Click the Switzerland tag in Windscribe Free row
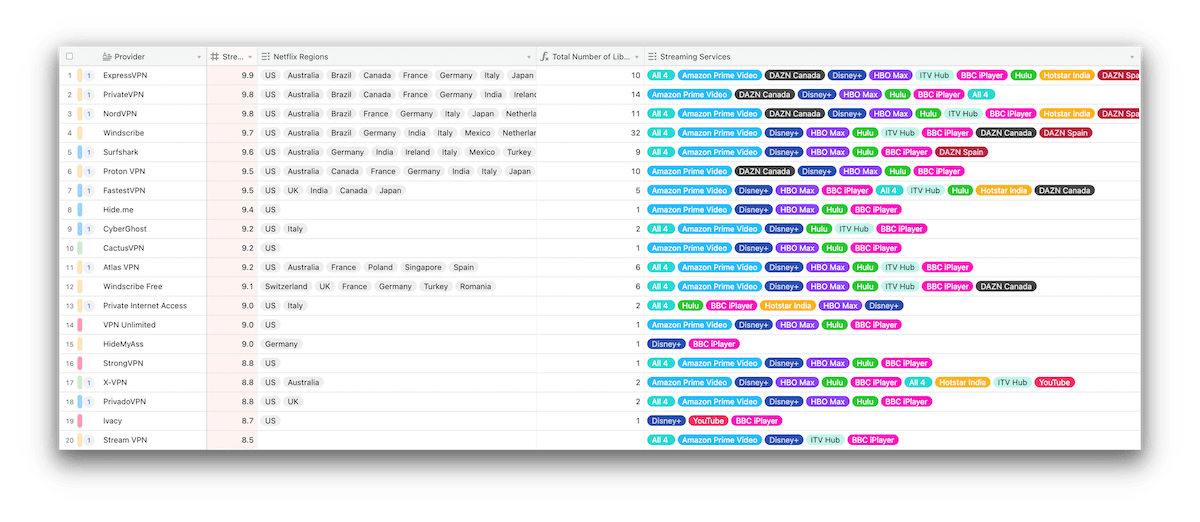1200x522 pixels. click(x=286, y=287)
